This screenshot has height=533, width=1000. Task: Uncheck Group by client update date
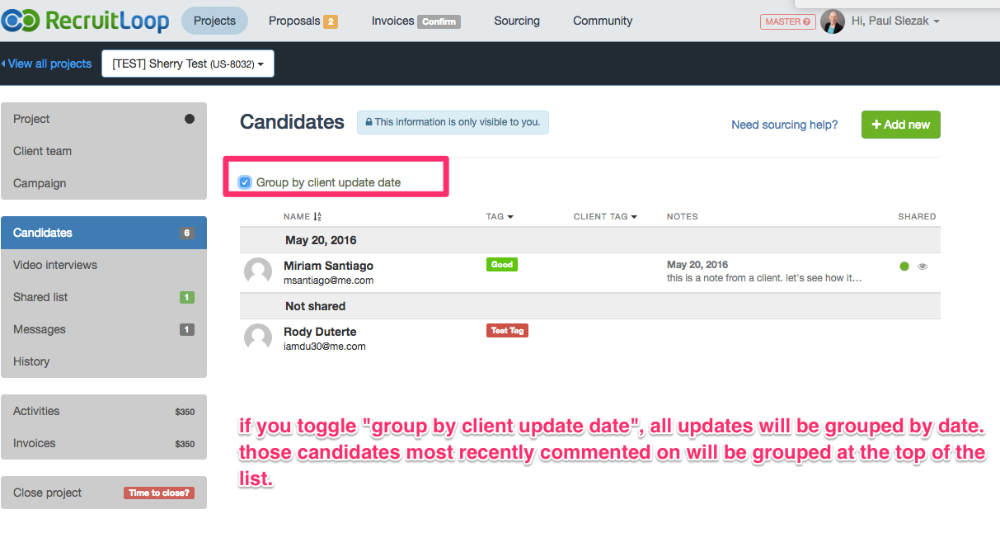(244, 182)
